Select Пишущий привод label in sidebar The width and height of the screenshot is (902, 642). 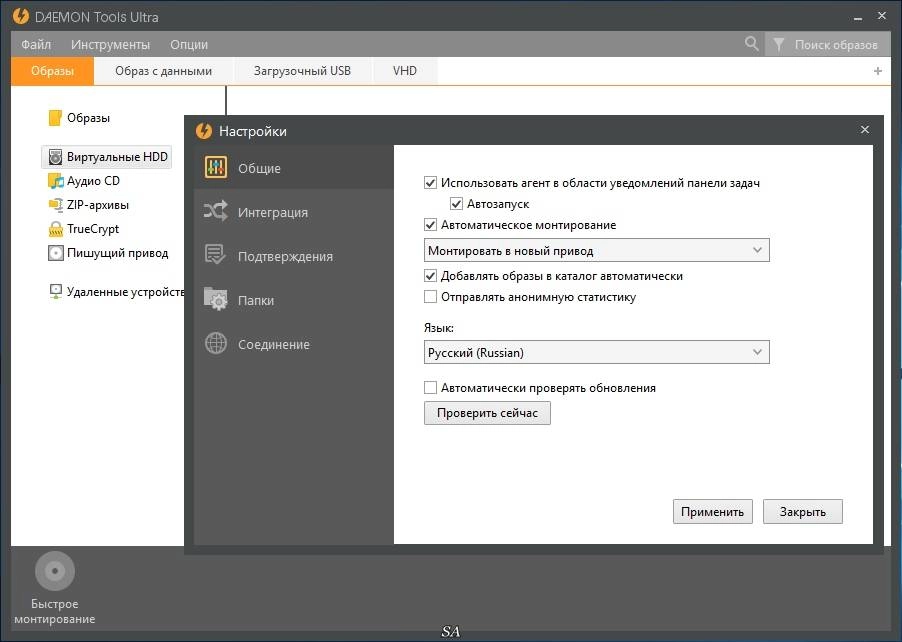click(117, 253)
